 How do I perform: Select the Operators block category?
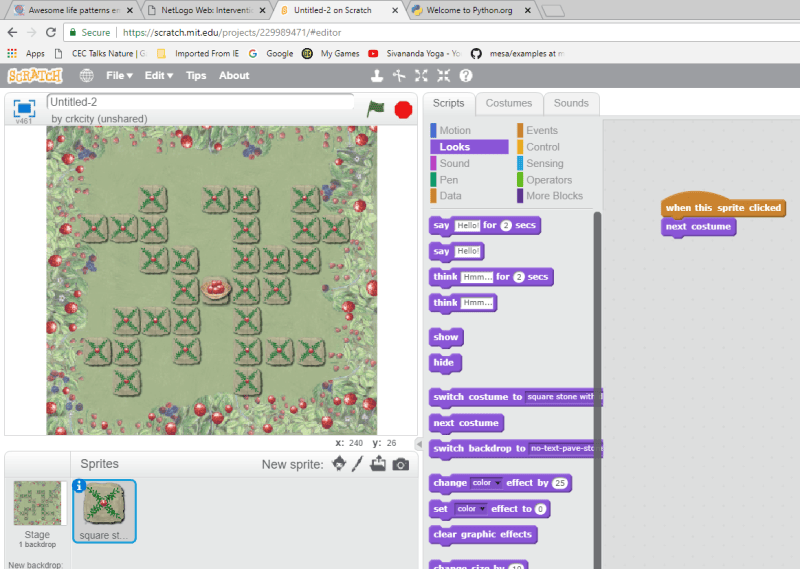(549, 180)
